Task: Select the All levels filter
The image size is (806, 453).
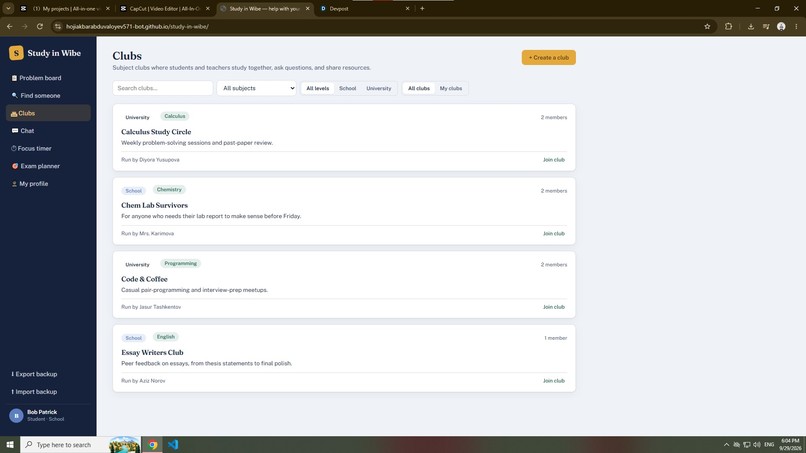Action: (317, 88)
